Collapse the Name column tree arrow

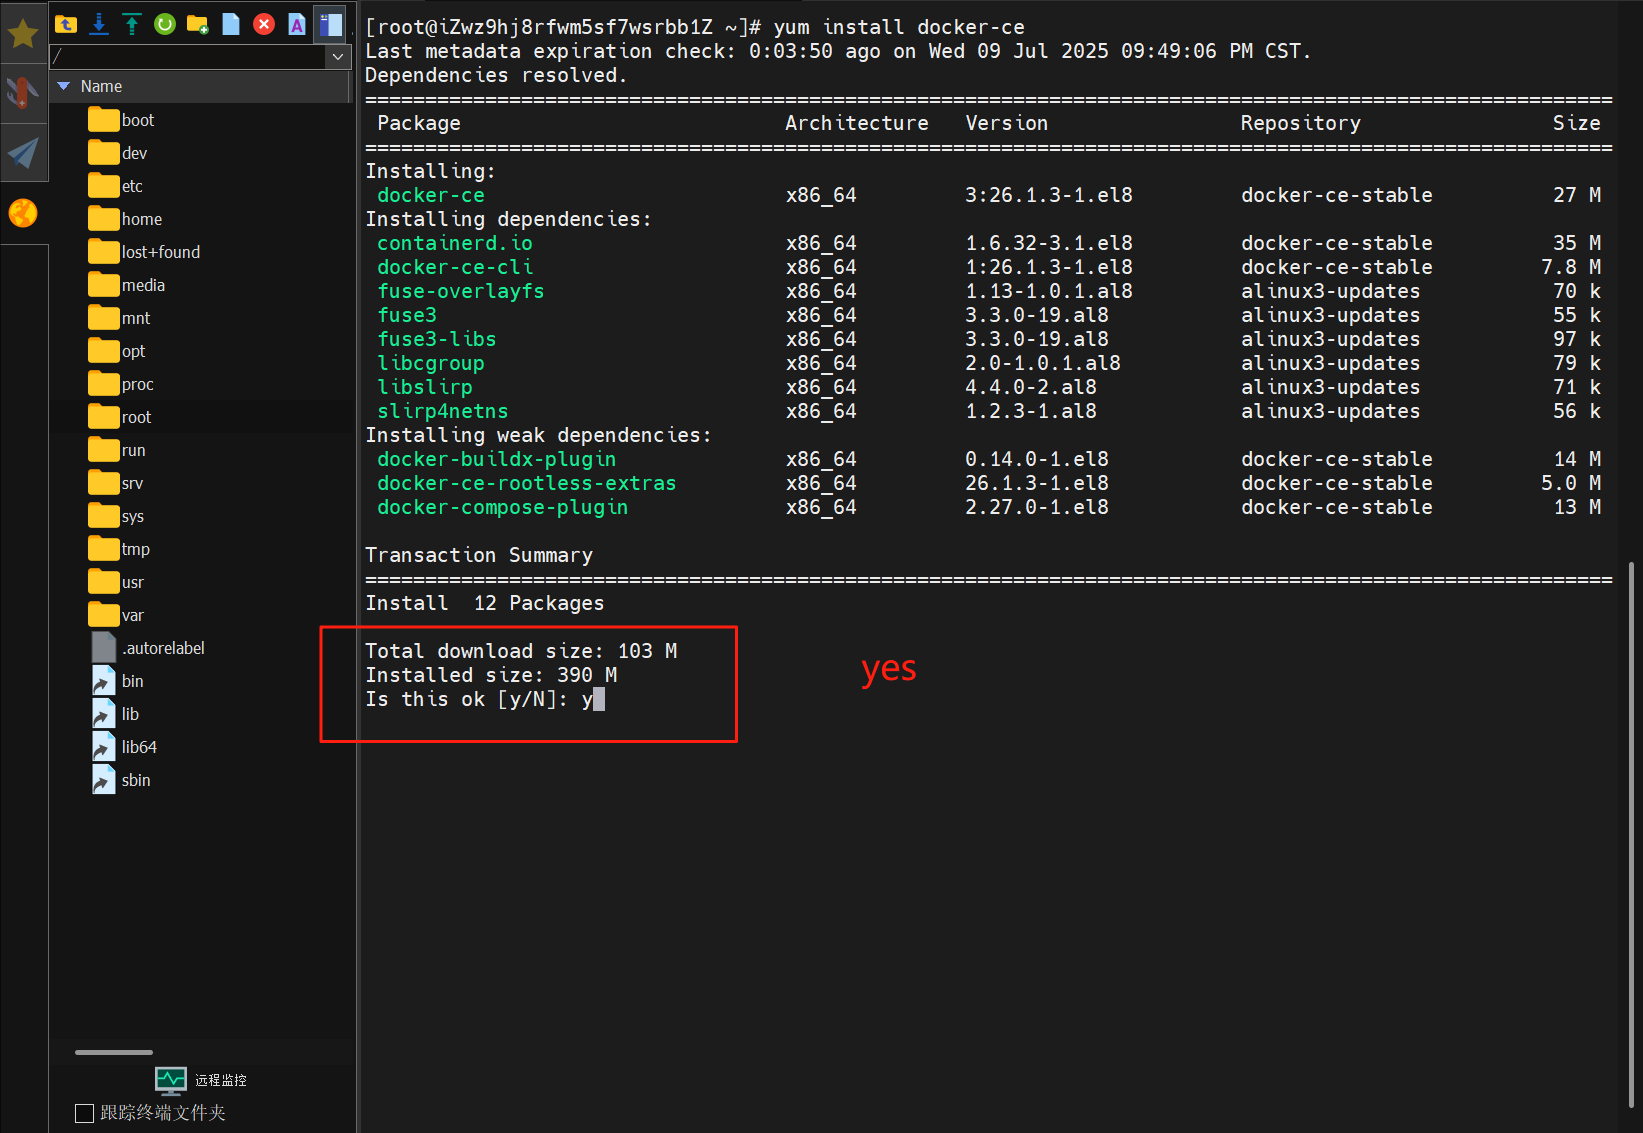(x=64, y=86)
